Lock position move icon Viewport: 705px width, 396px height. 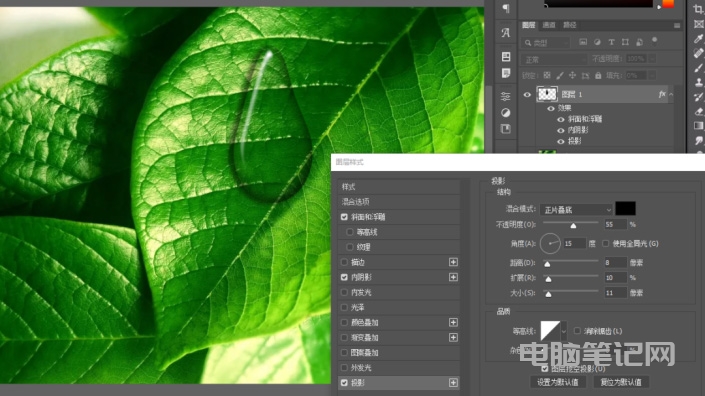572,76
